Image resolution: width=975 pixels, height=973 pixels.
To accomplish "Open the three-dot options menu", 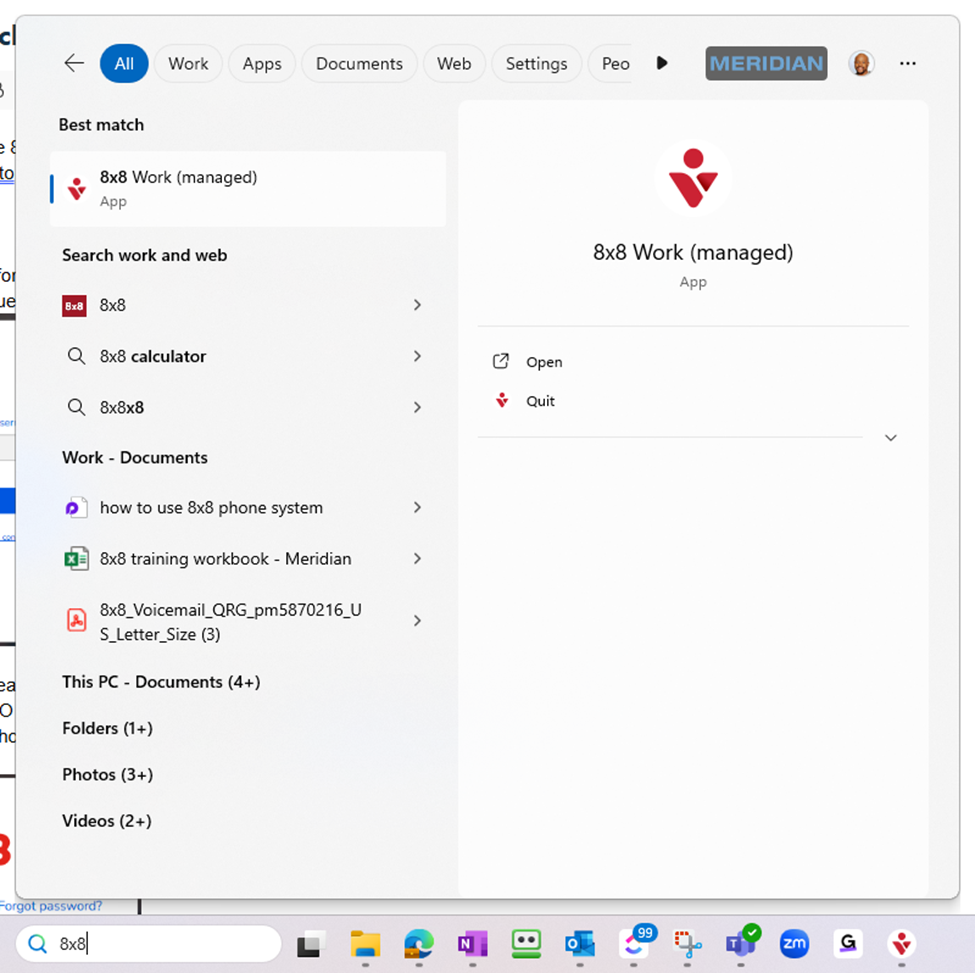I will click(907, 63).
